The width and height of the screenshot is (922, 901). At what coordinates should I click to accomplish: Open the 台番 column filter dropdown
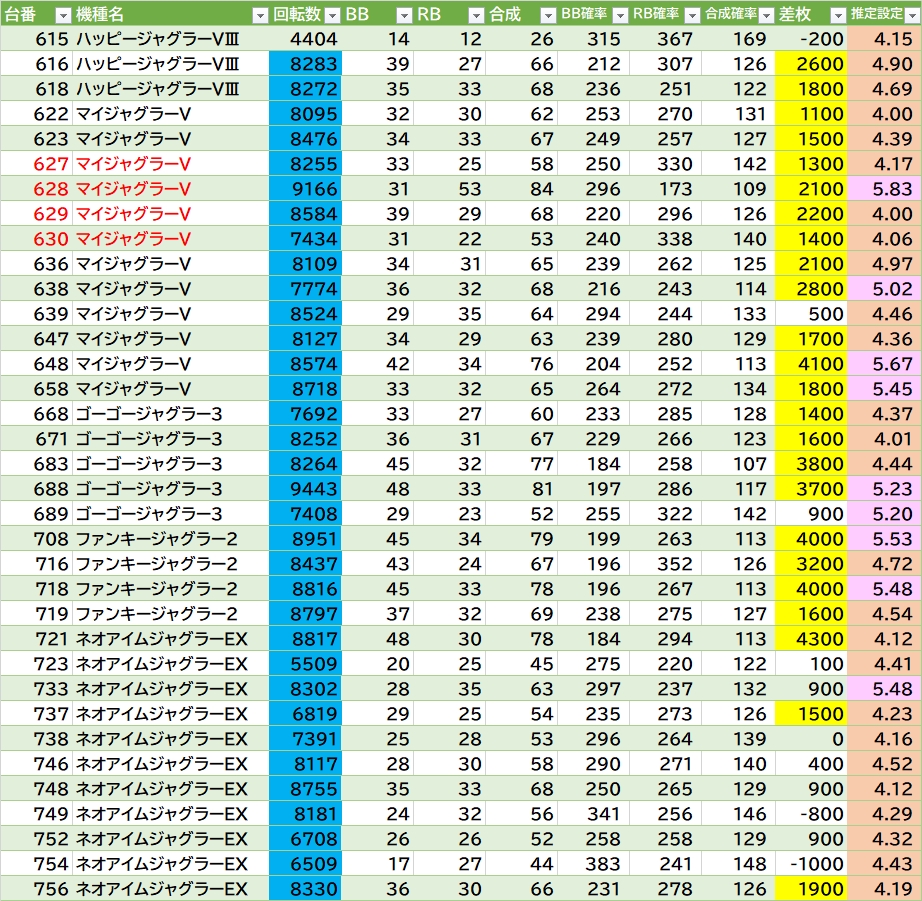[x=62, y=14]
